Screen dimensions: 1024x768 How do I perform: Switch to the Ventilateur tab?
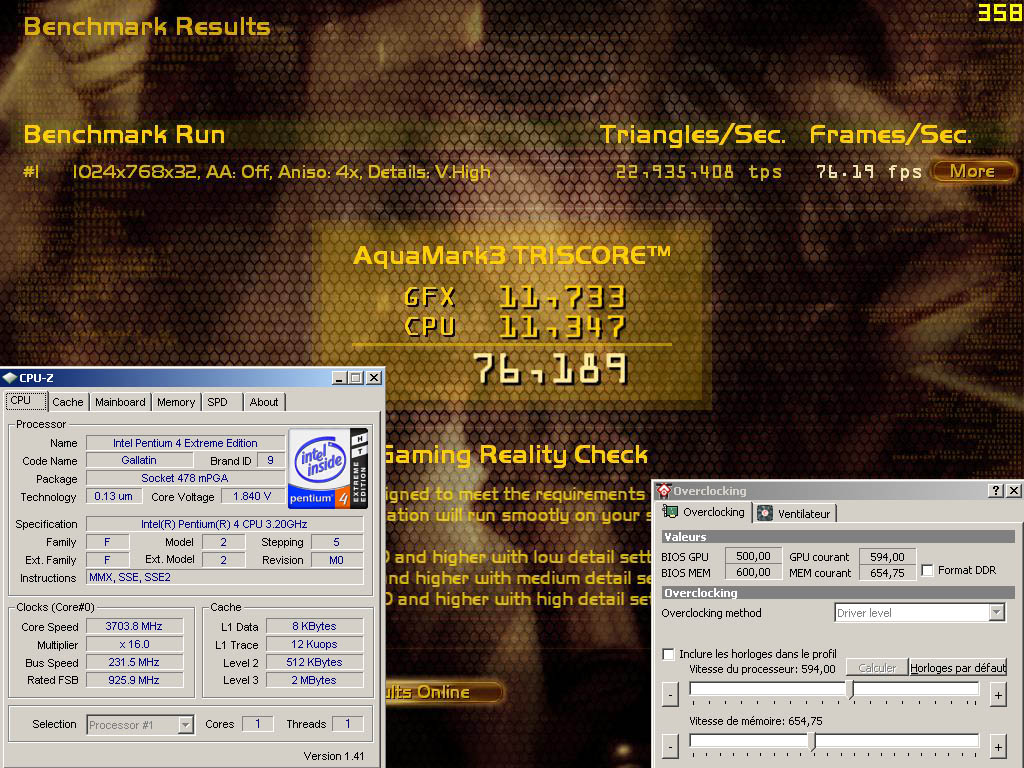click(x=795, y=513)
